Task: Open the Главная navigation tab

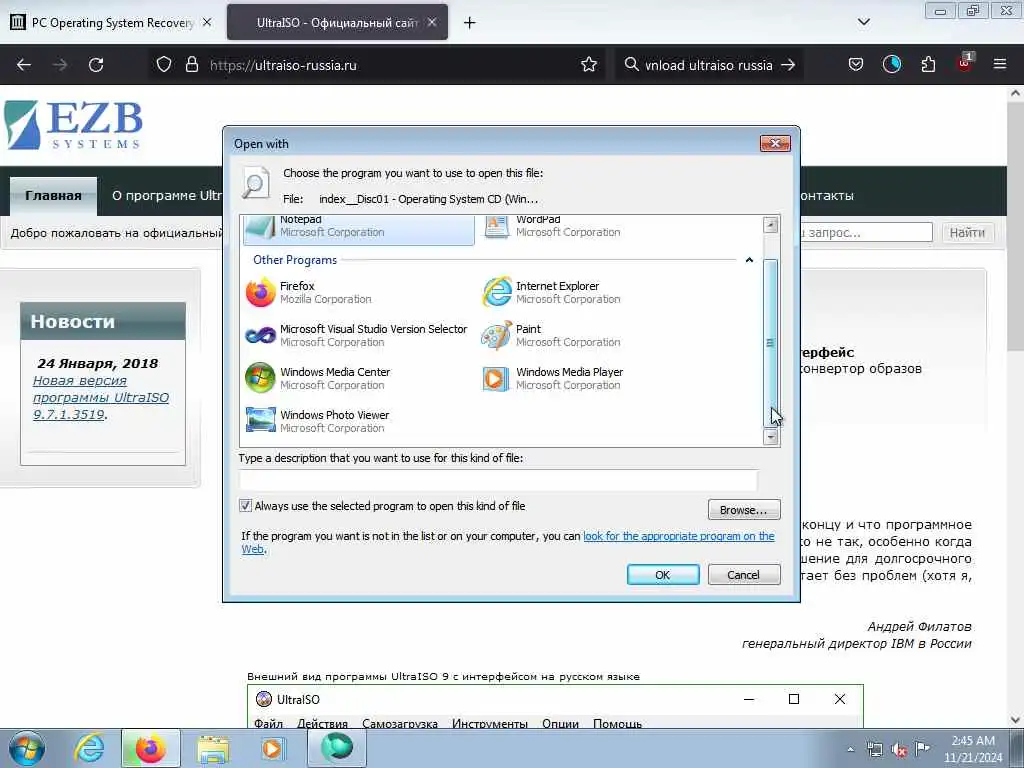Action: [x=54, y=195]
